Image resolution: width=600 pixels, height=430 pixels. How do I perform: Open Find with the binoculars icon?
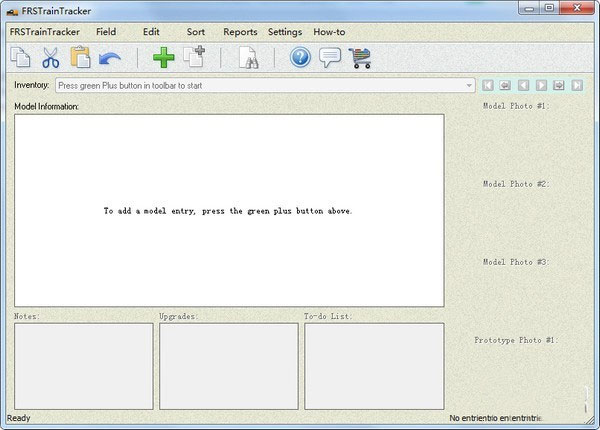click(248, 58)
